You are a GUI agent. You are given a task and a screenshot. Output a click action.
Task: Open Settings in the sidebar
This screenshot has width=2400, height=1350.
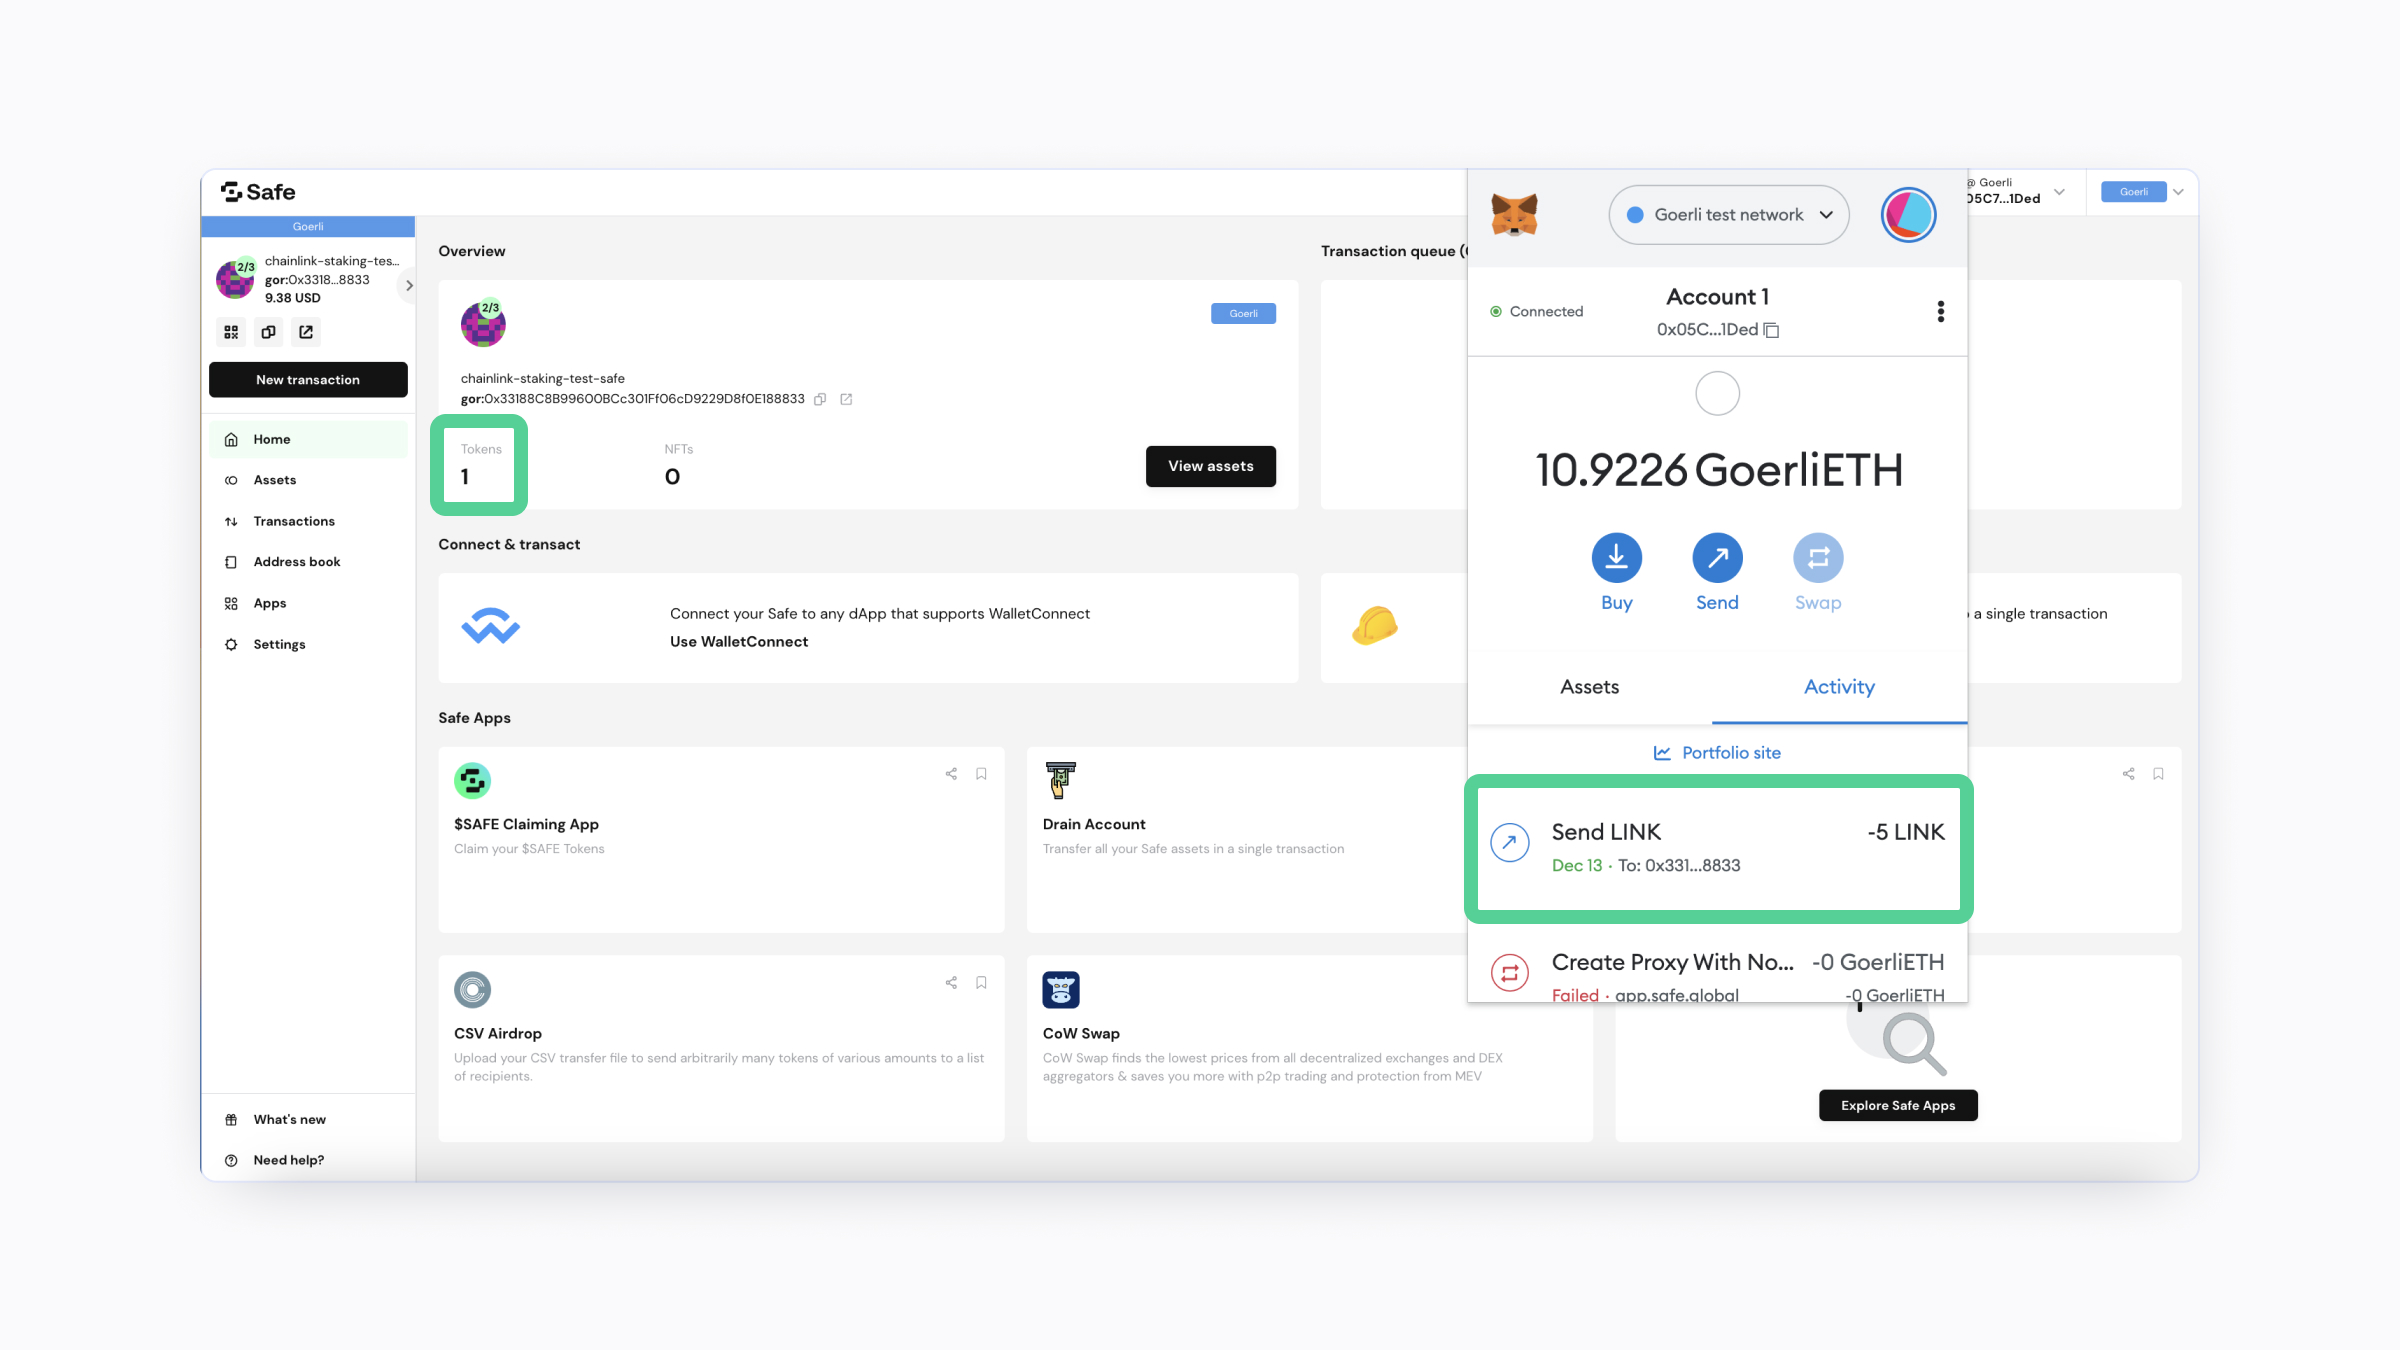coord(308,644)
